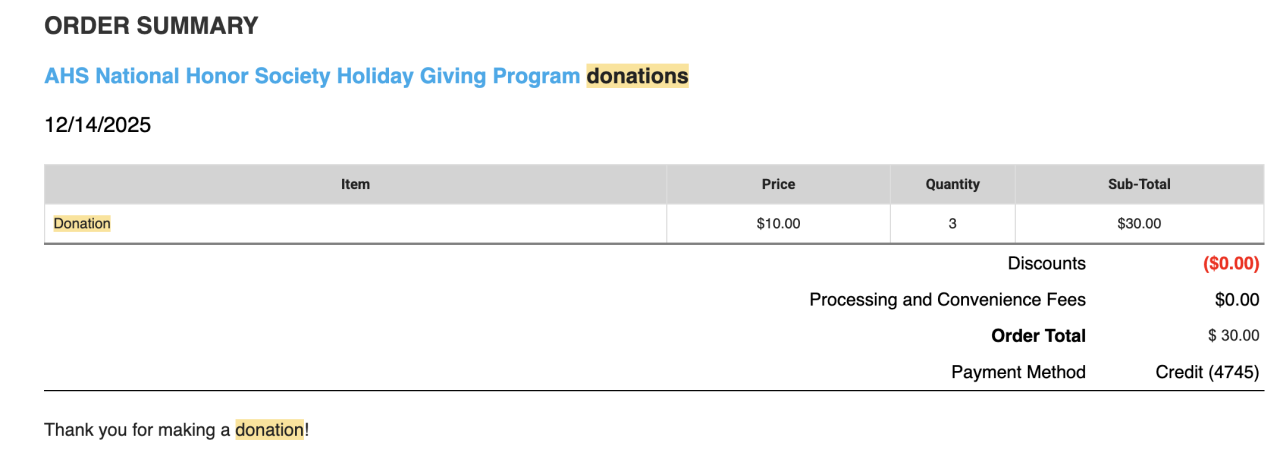Click the quantity value 3
This screenshot has height=459, width=1280.
[x=952, y=224]
